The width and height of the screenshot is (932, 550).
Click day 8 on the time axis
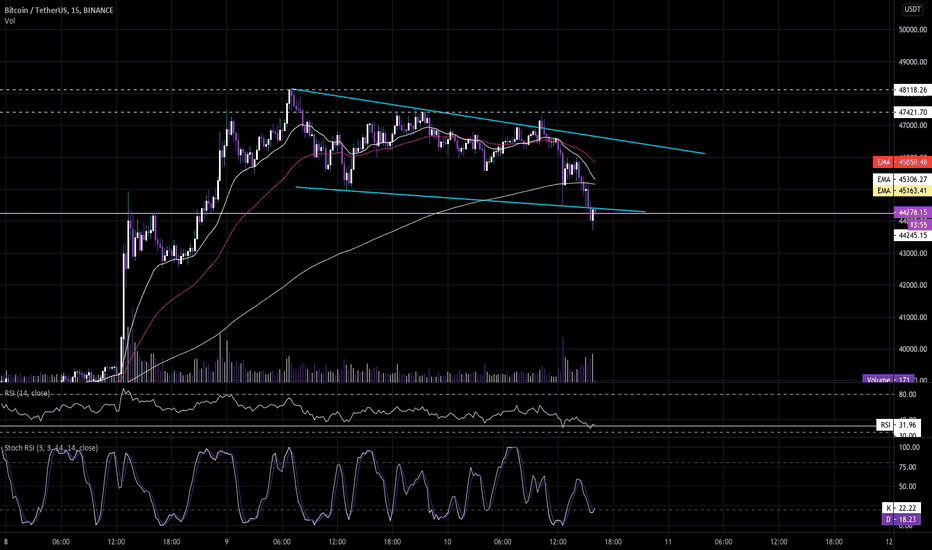(x=6, y=542)
